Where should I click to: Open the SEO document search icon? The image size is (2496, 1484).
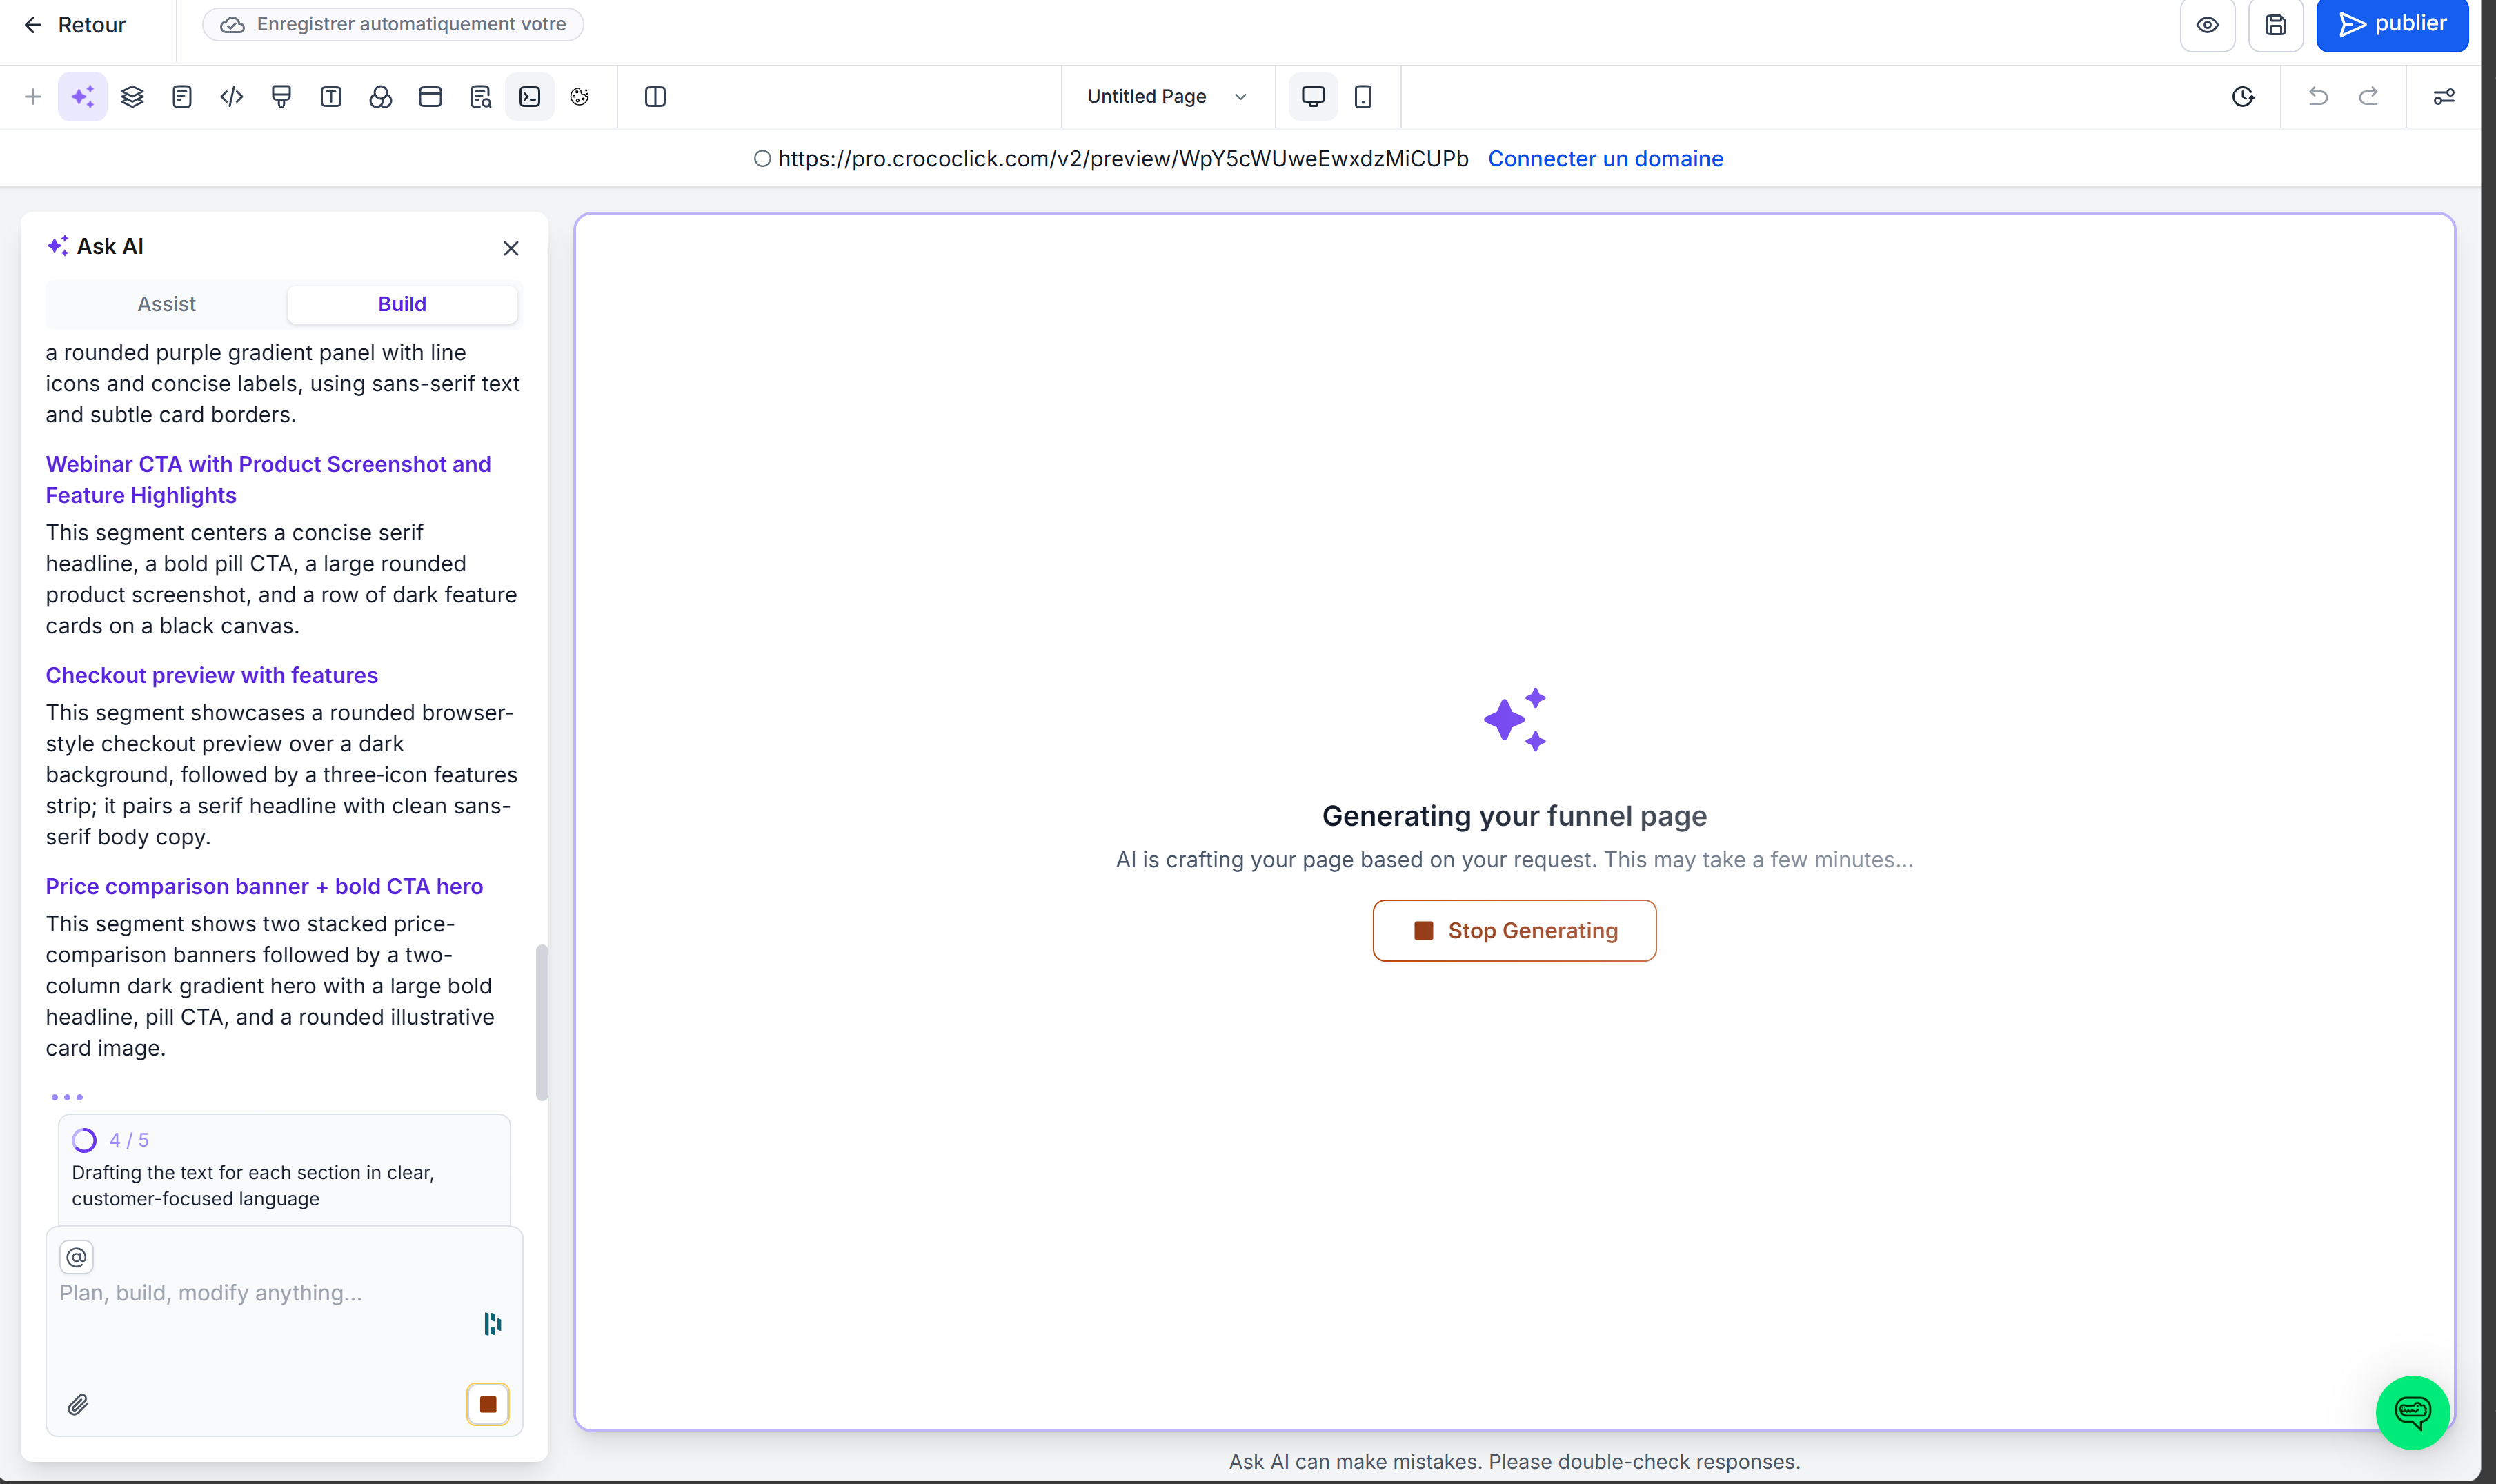480,97
